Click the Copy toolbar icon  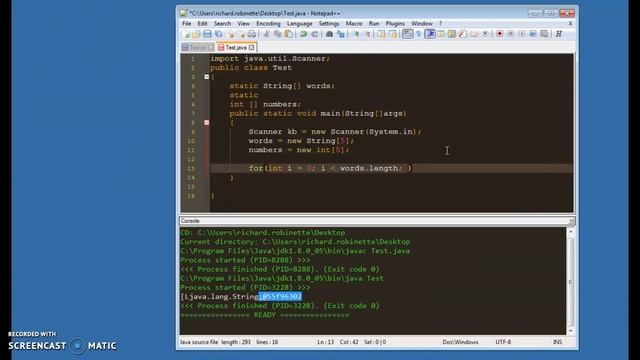(277, 34)
